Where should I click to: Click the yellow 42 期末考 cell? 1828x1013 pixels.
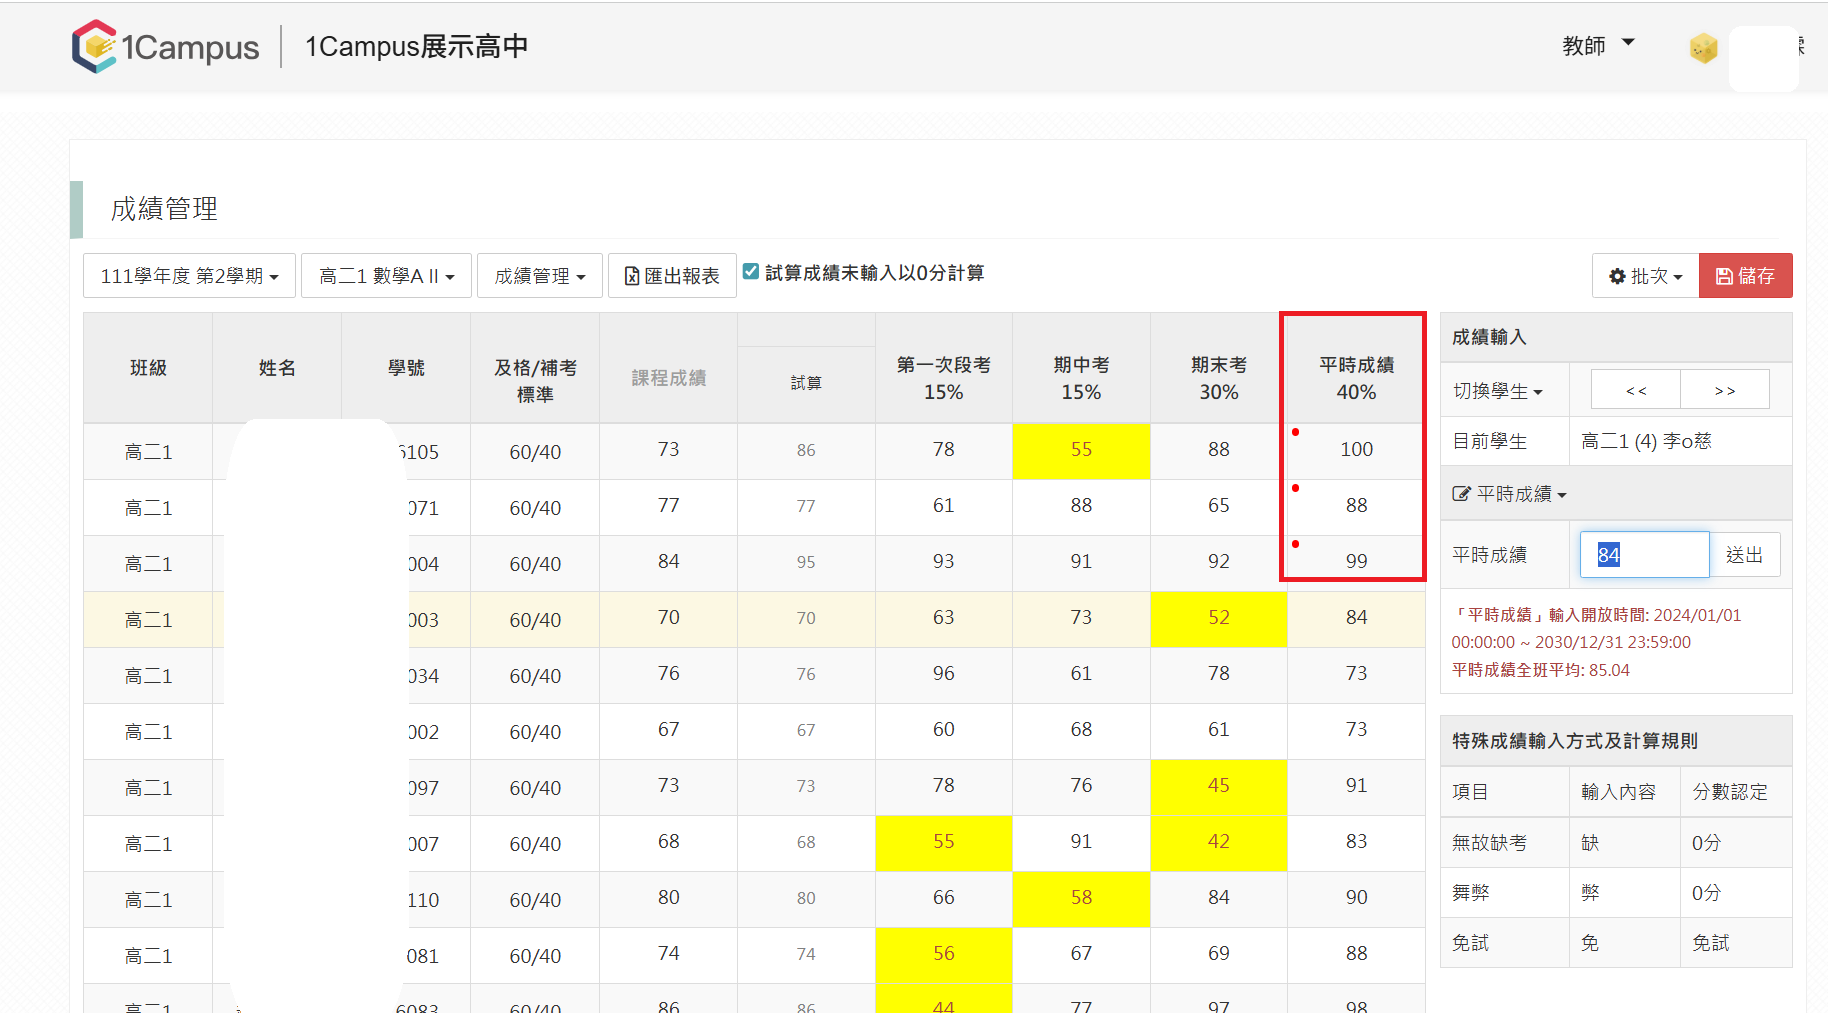[1218, 842]
